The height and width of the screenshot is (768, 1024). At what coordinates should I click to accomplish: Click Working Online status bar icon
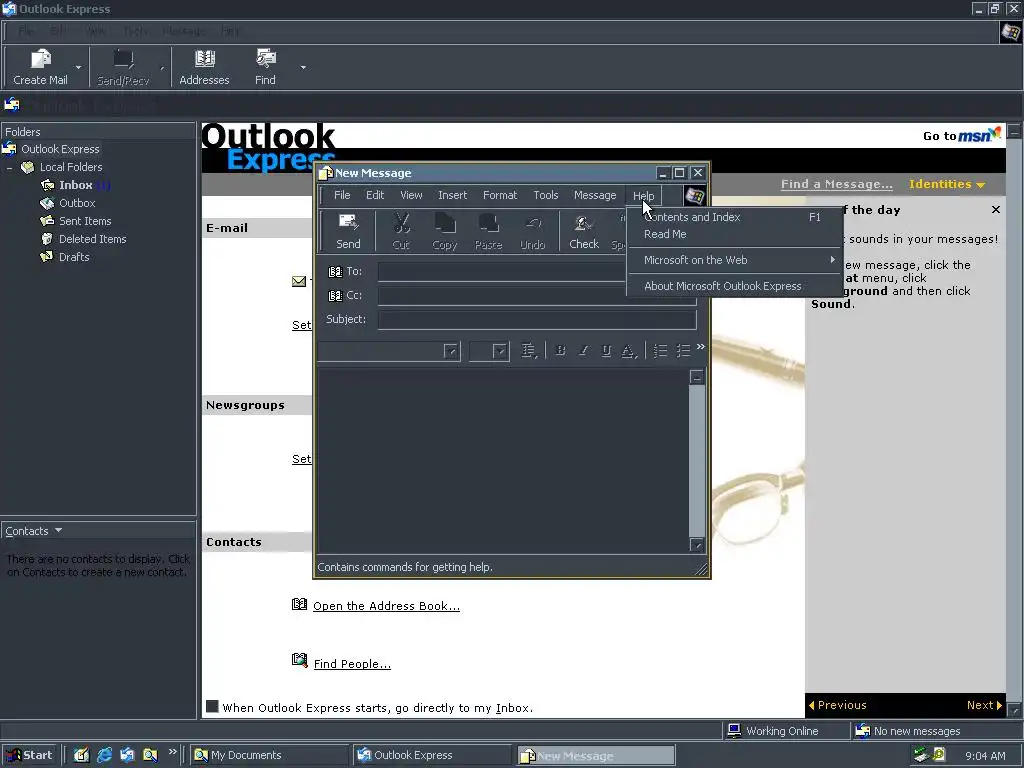click(734, 730)
